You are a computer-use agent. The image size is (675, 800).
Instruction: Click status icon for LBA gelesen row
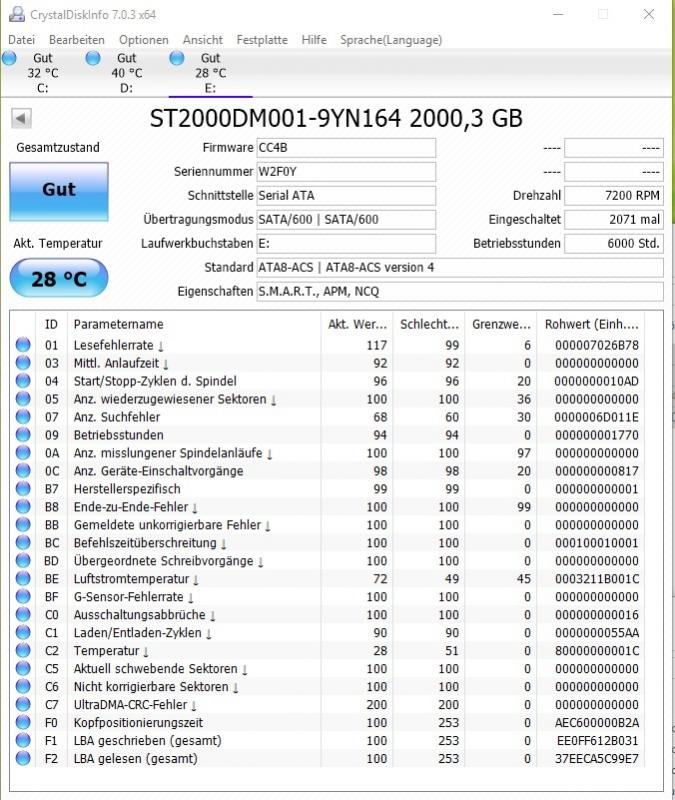[x=23, y=758]
